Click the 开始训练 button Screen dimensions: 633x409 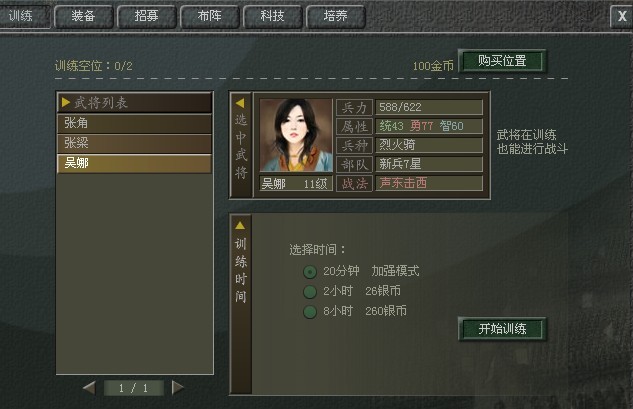[x=502, y=329]
